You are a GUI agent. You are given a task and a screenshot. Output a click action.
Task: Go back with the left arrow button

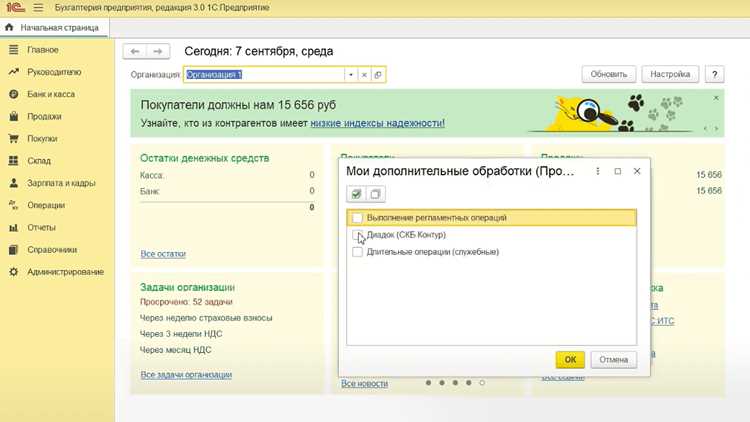(x=135, y=51)
